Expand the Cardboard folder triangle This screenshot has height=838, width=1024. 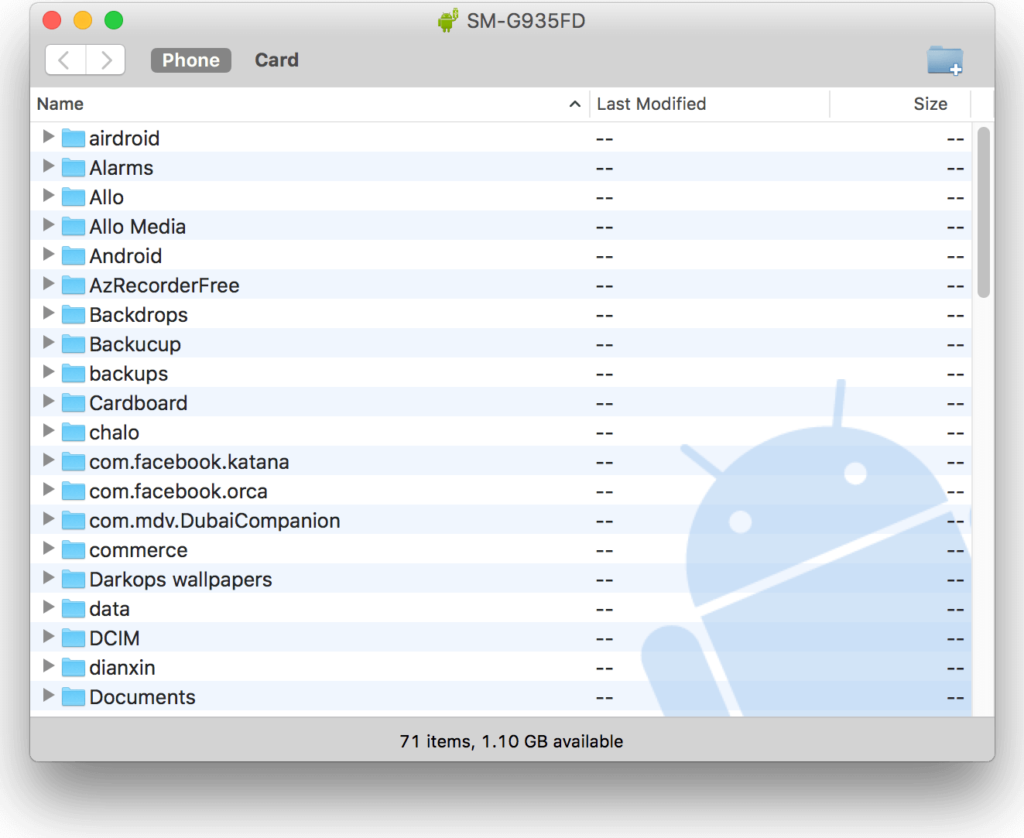48,401
